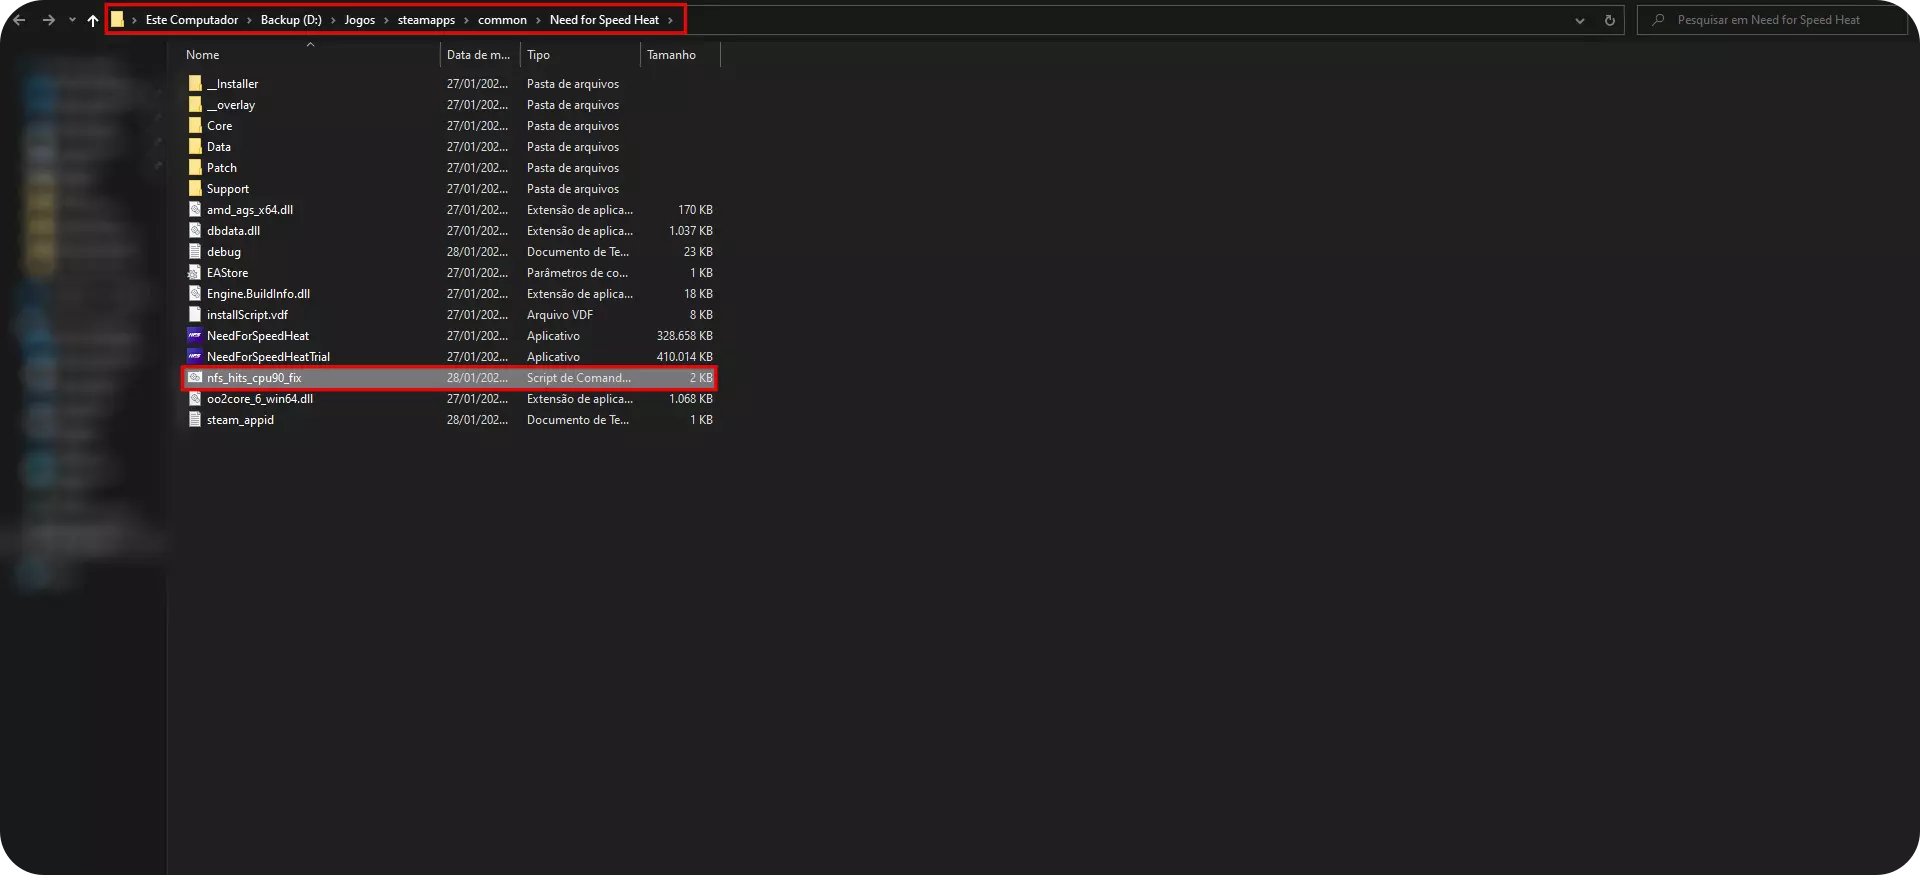Click the size value 410.014 KB
Image resolution: width=1920 pixels, height=875 pixels.
(685, 357)
